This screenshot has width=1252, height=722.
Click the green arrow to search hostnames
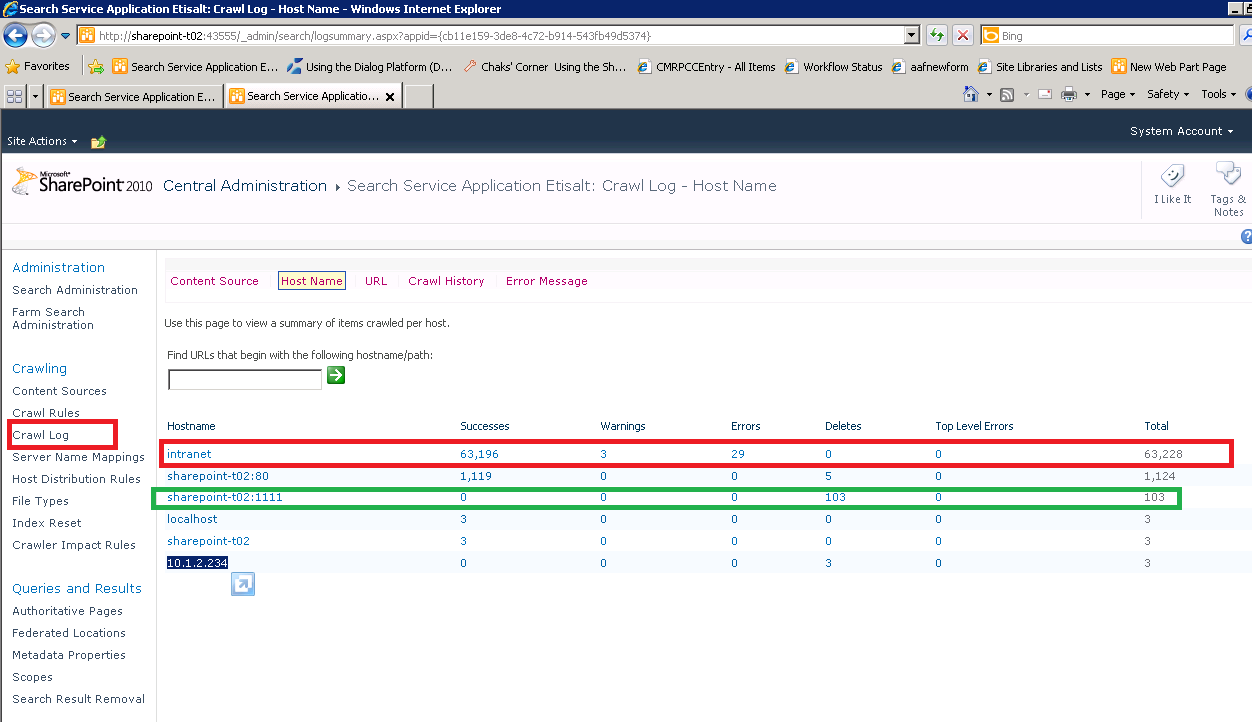335,375
